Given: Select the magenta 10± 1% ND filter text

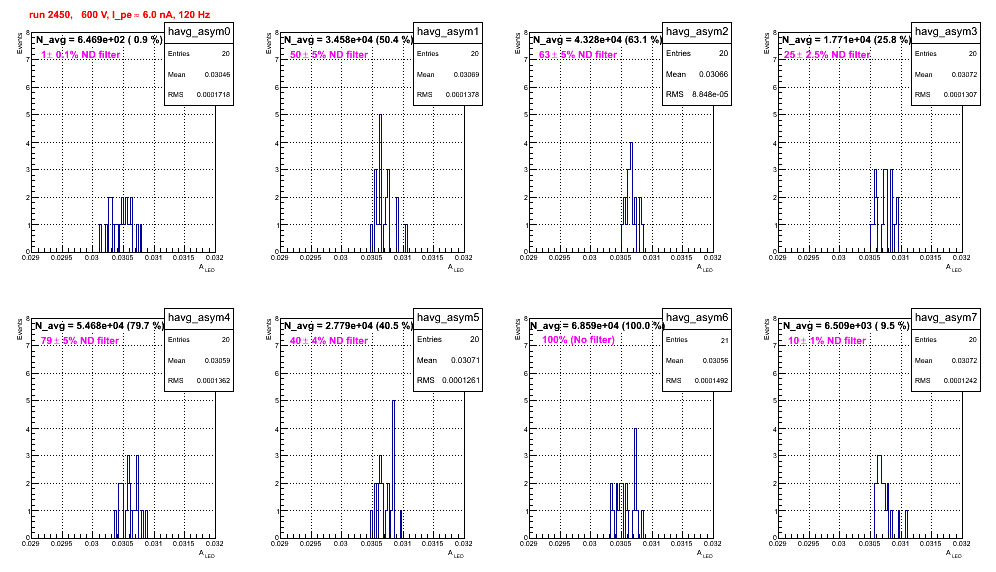Looking at the screenshot, I should [827, 341].
